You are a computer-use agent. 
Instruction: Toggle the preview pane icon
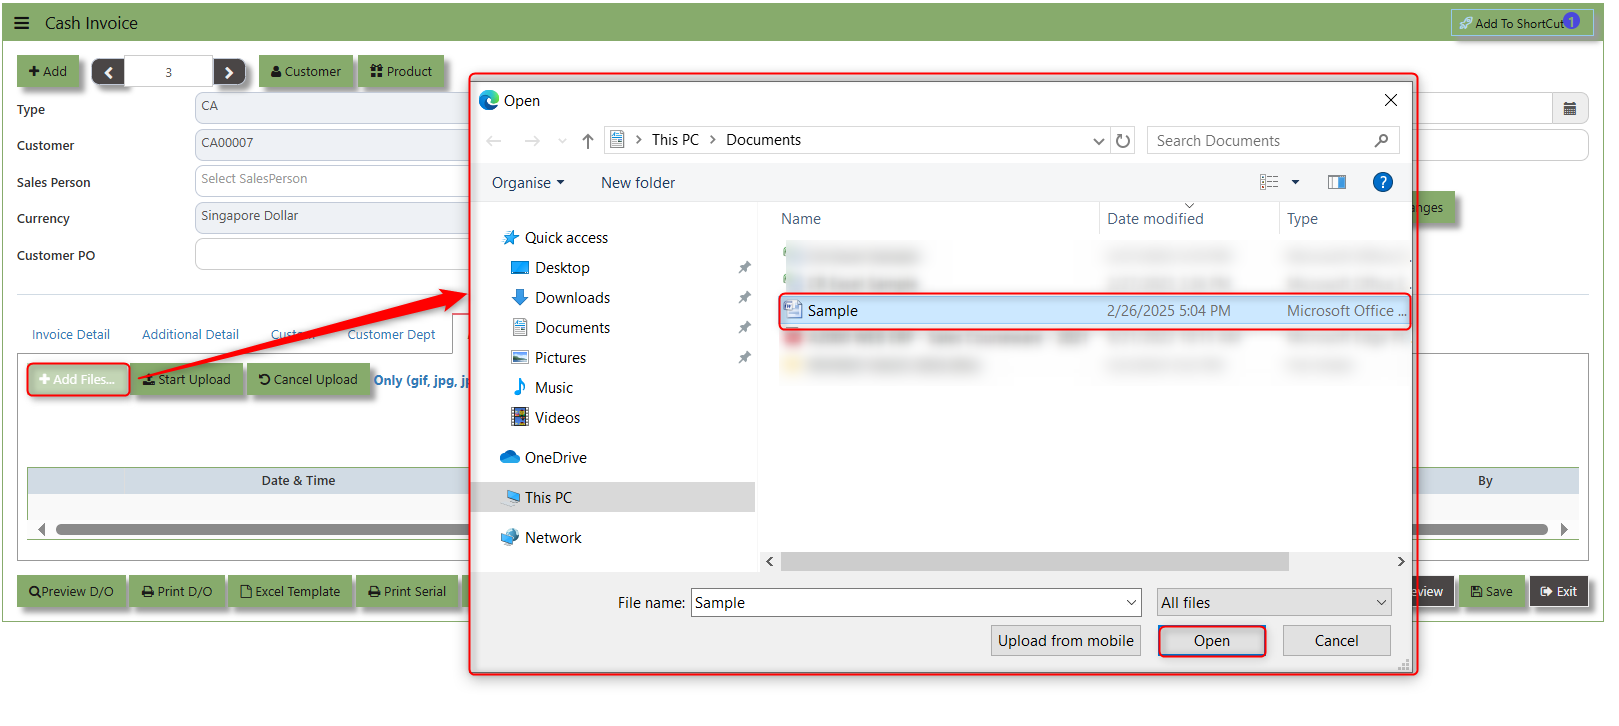click(1336, 182)
